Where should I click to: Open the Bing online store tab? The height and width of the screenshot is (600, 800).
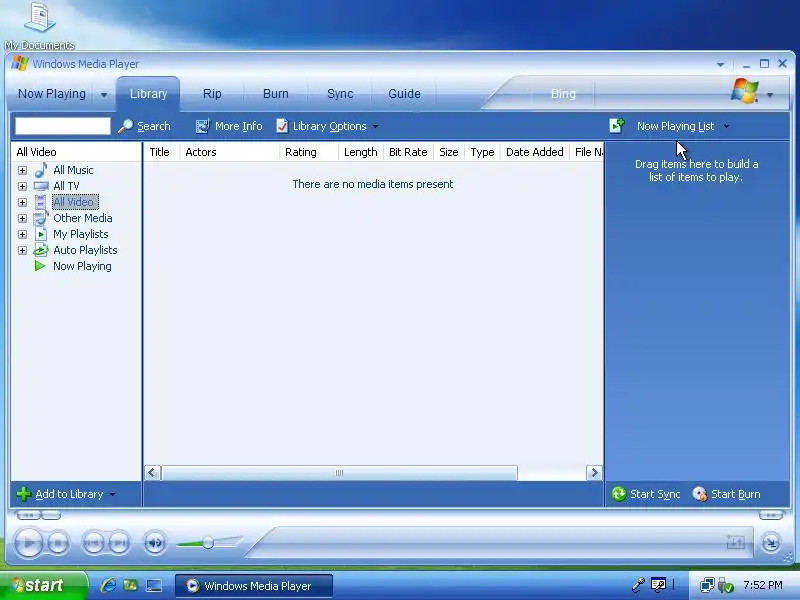563,94
